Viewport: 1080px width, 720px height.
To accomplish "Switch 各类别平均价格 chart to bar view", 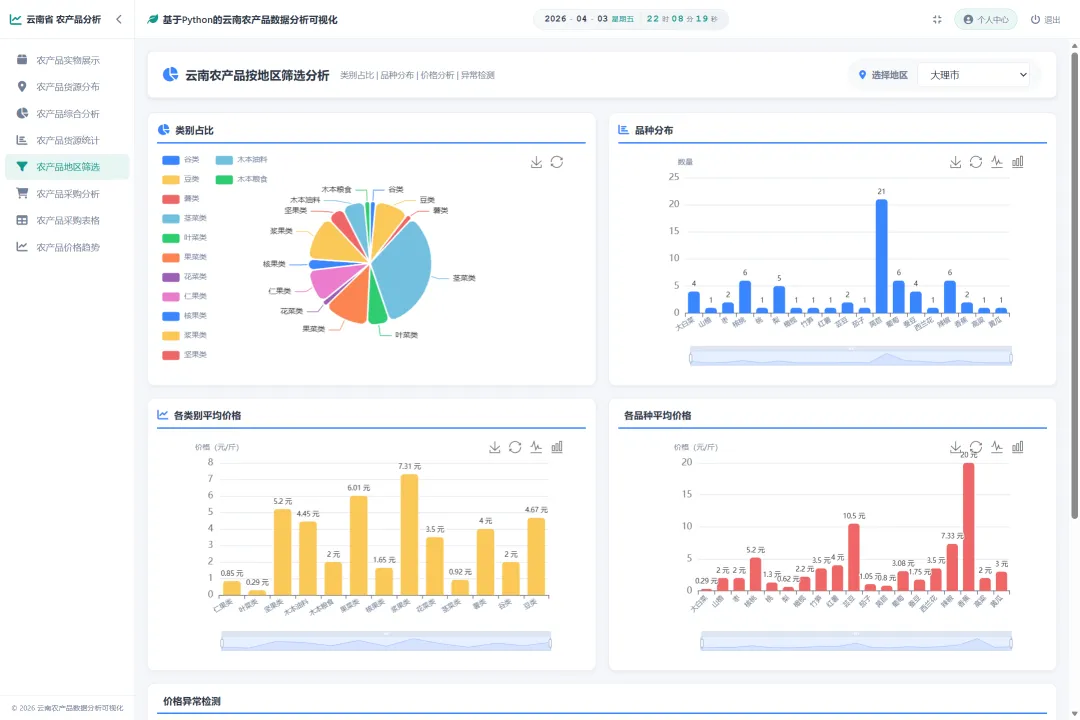I will tap(557, 447).
